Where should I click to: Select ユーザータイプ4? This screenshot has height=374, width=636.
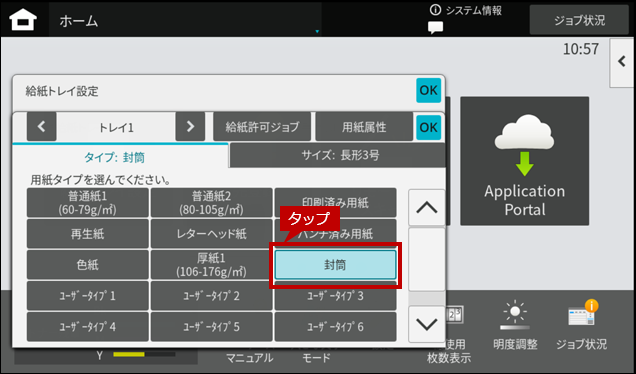click(x=88, y=327)
